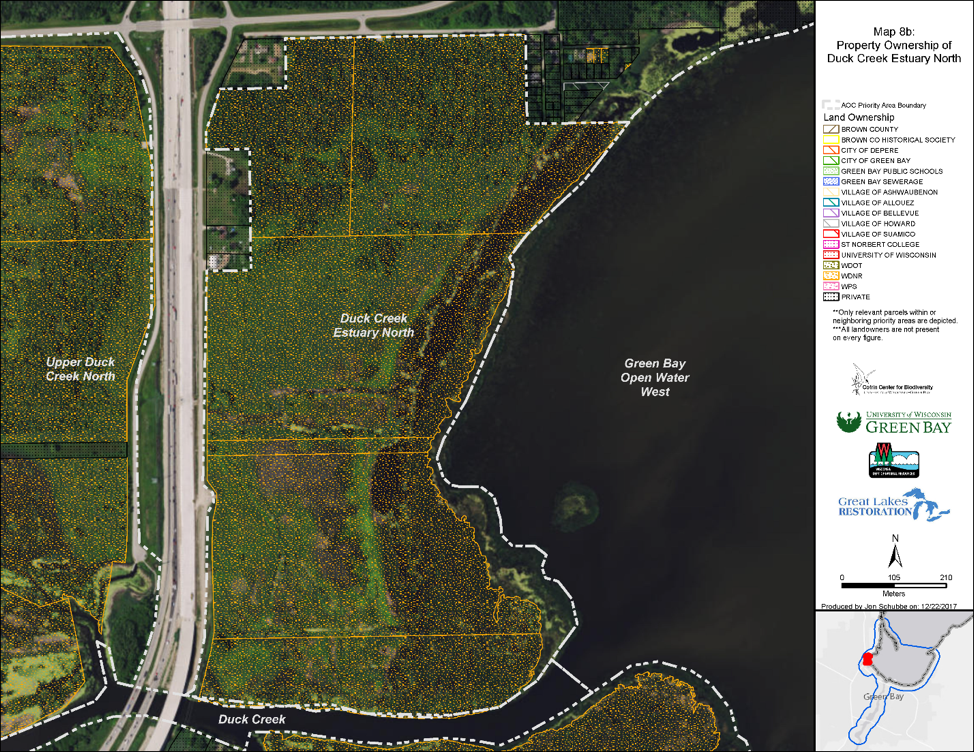This screenshot has height=752, width=974.
Task: Click the Cofrin Center for Biodiversity logo
Action: [890, 384]
